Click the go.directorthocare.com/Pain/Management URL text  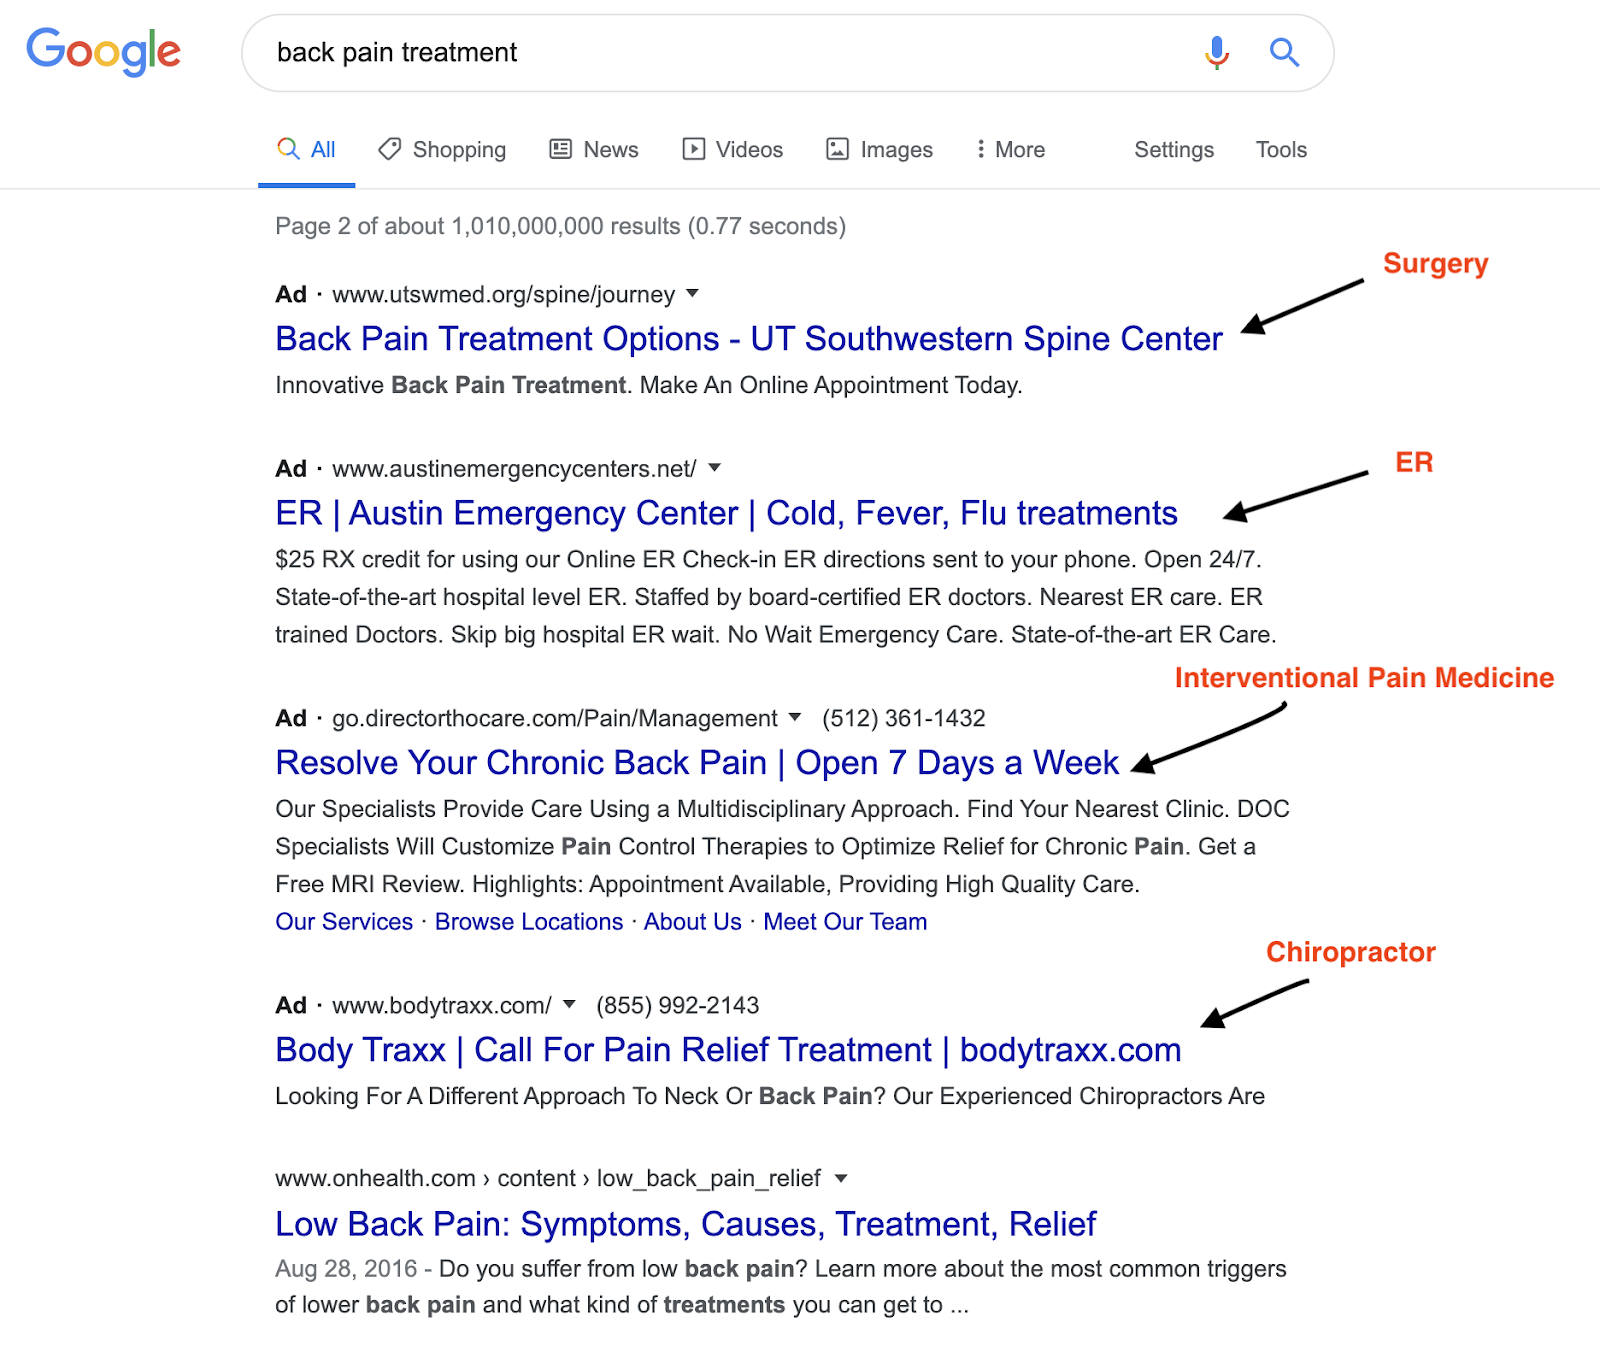555,718
